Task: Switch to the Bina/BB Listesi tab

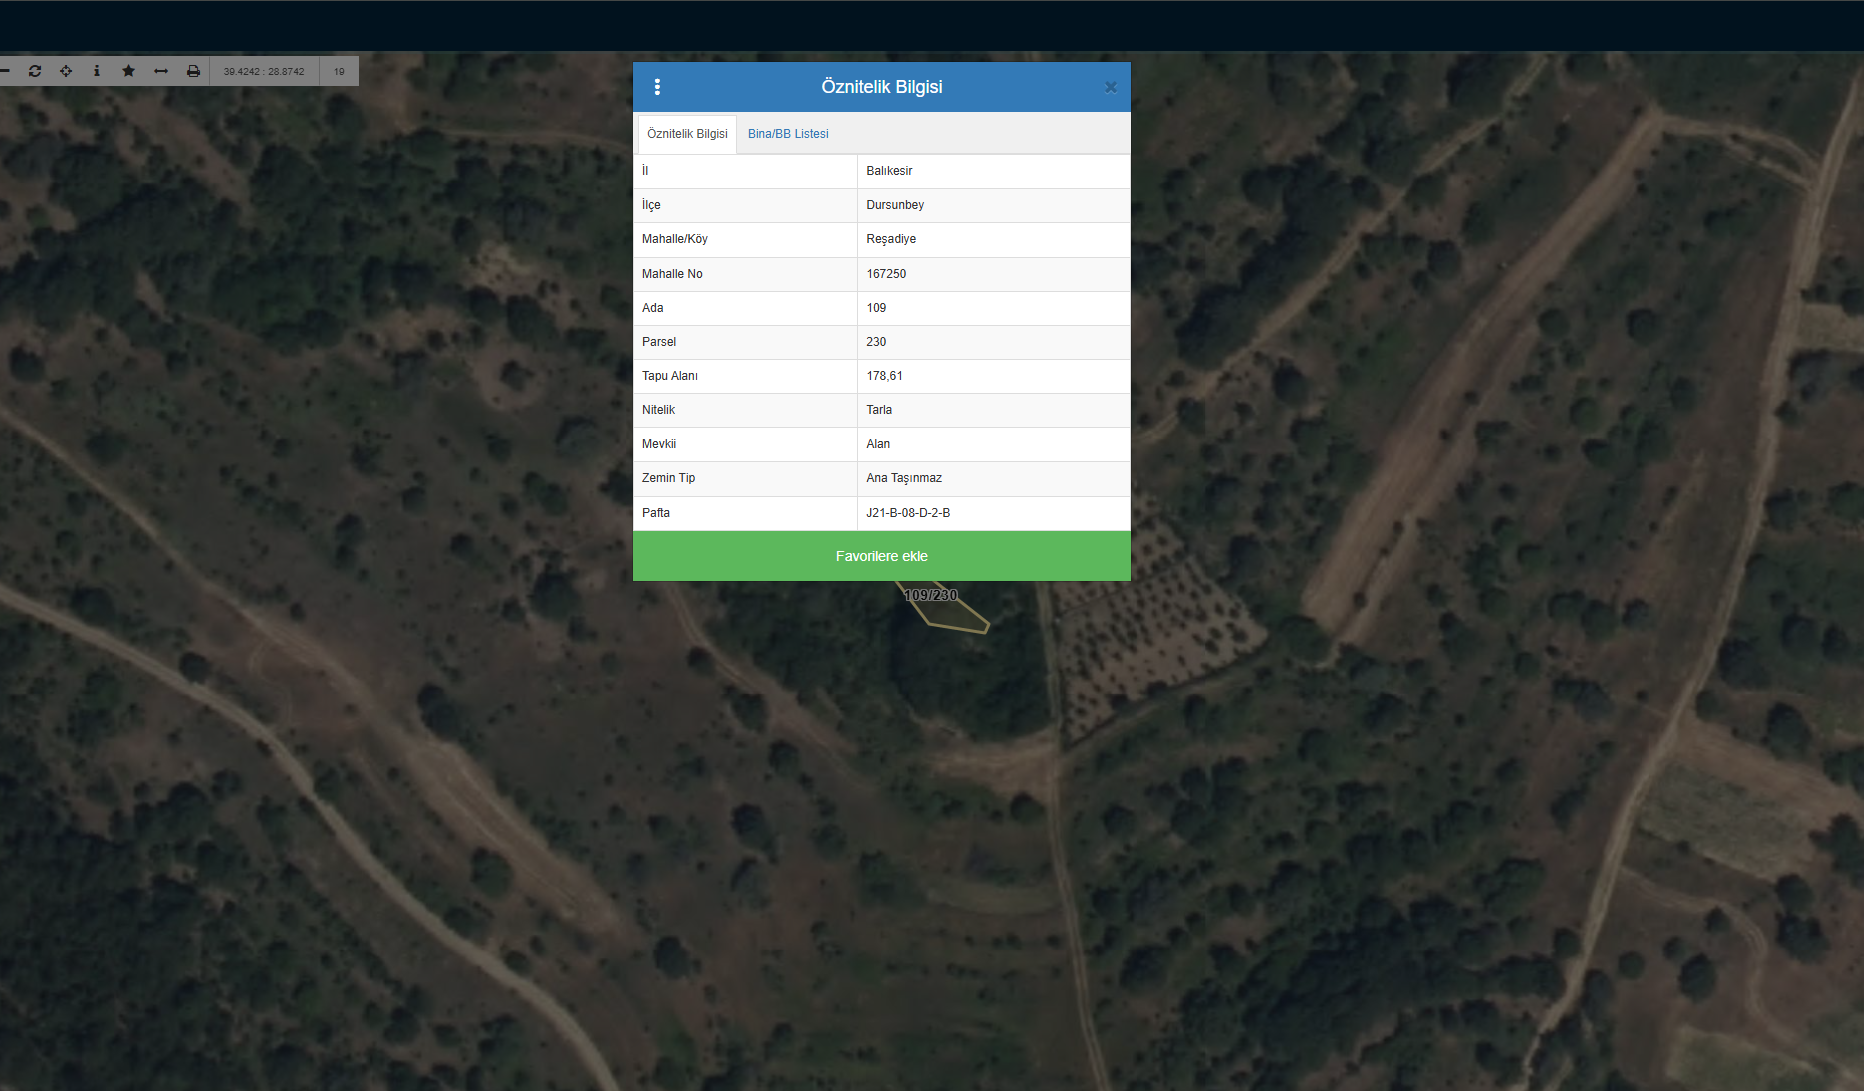Action: (788, 134)
